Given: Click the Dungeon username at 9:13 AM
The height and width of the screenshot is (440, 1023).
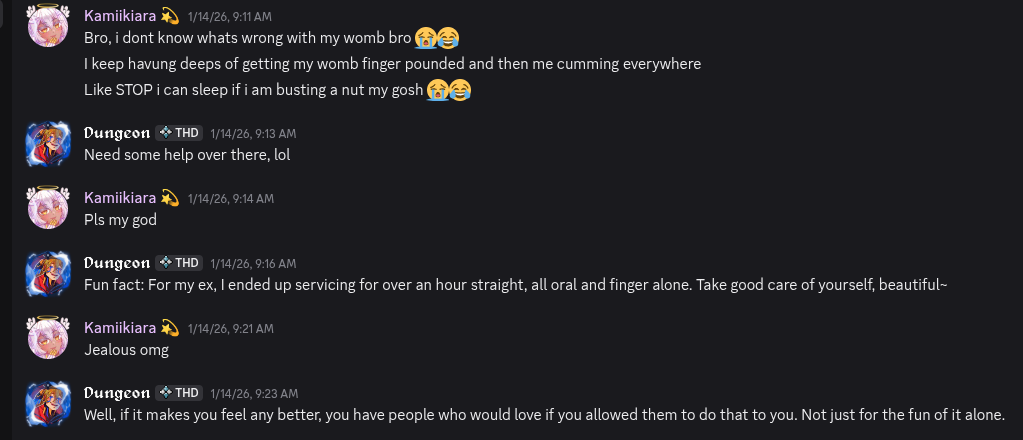Looking at the screenshot, I should point(117,133).
